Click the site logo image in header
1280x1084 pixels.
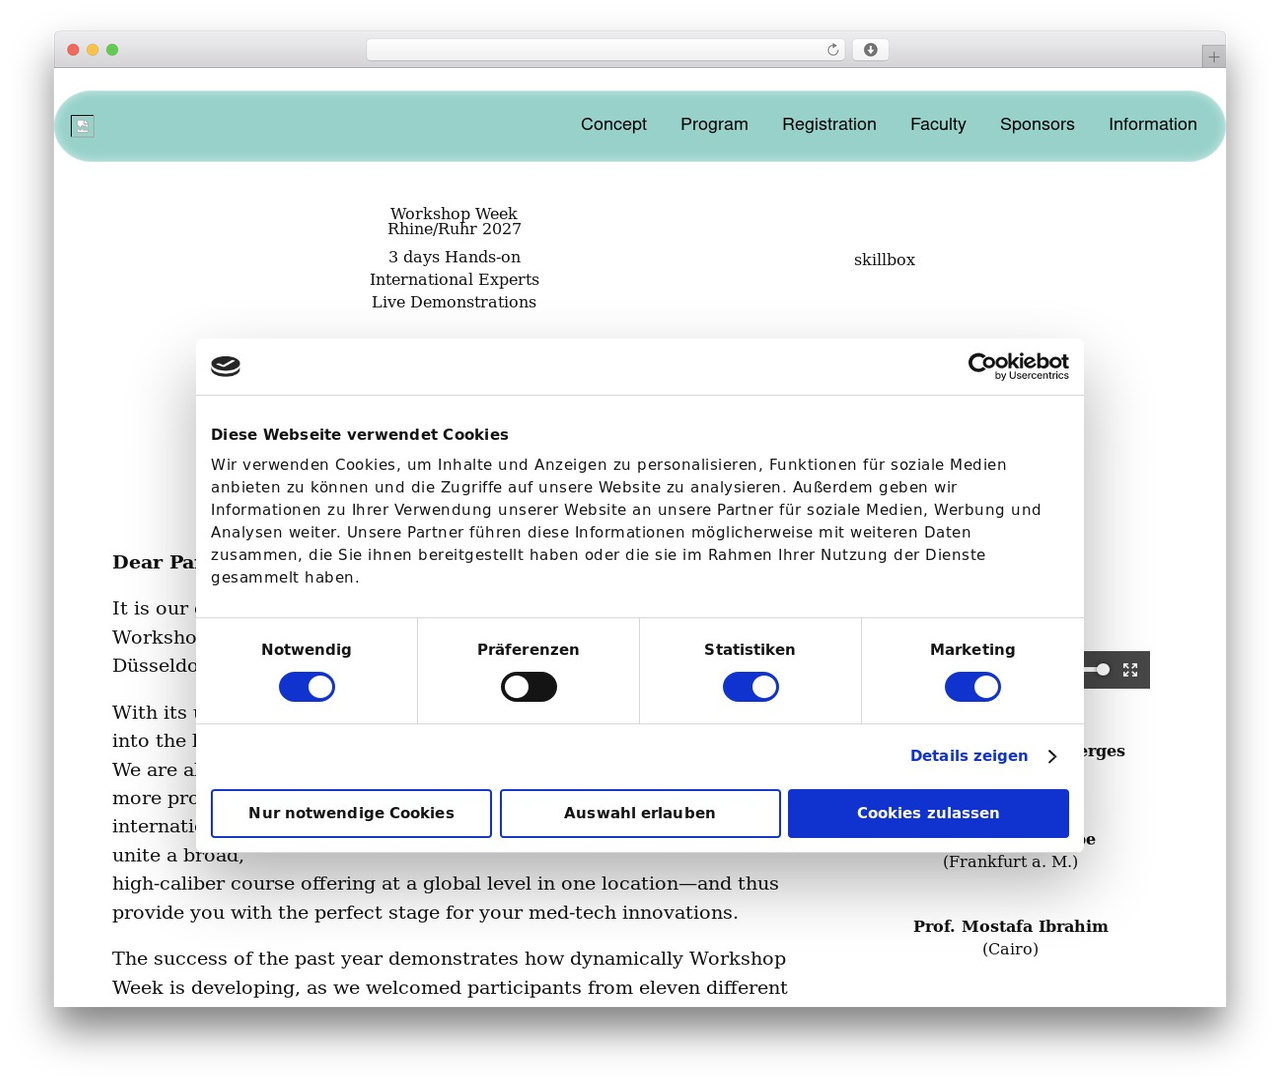[x=82, y=126]
